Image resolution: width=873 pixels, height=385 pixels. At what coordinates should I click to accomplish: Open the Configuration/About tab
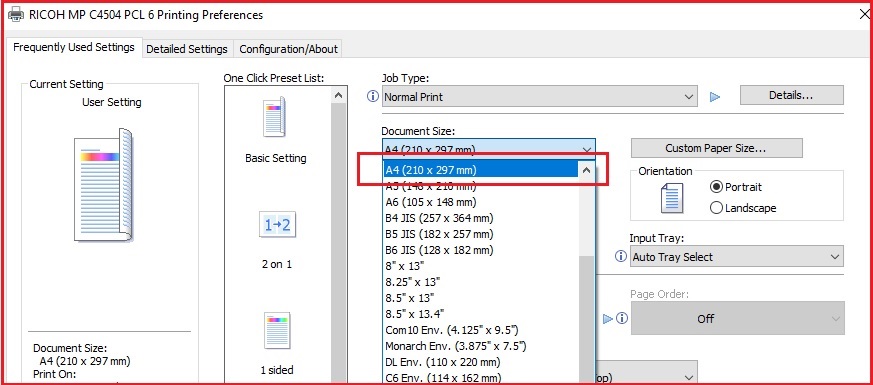(288, 49)
